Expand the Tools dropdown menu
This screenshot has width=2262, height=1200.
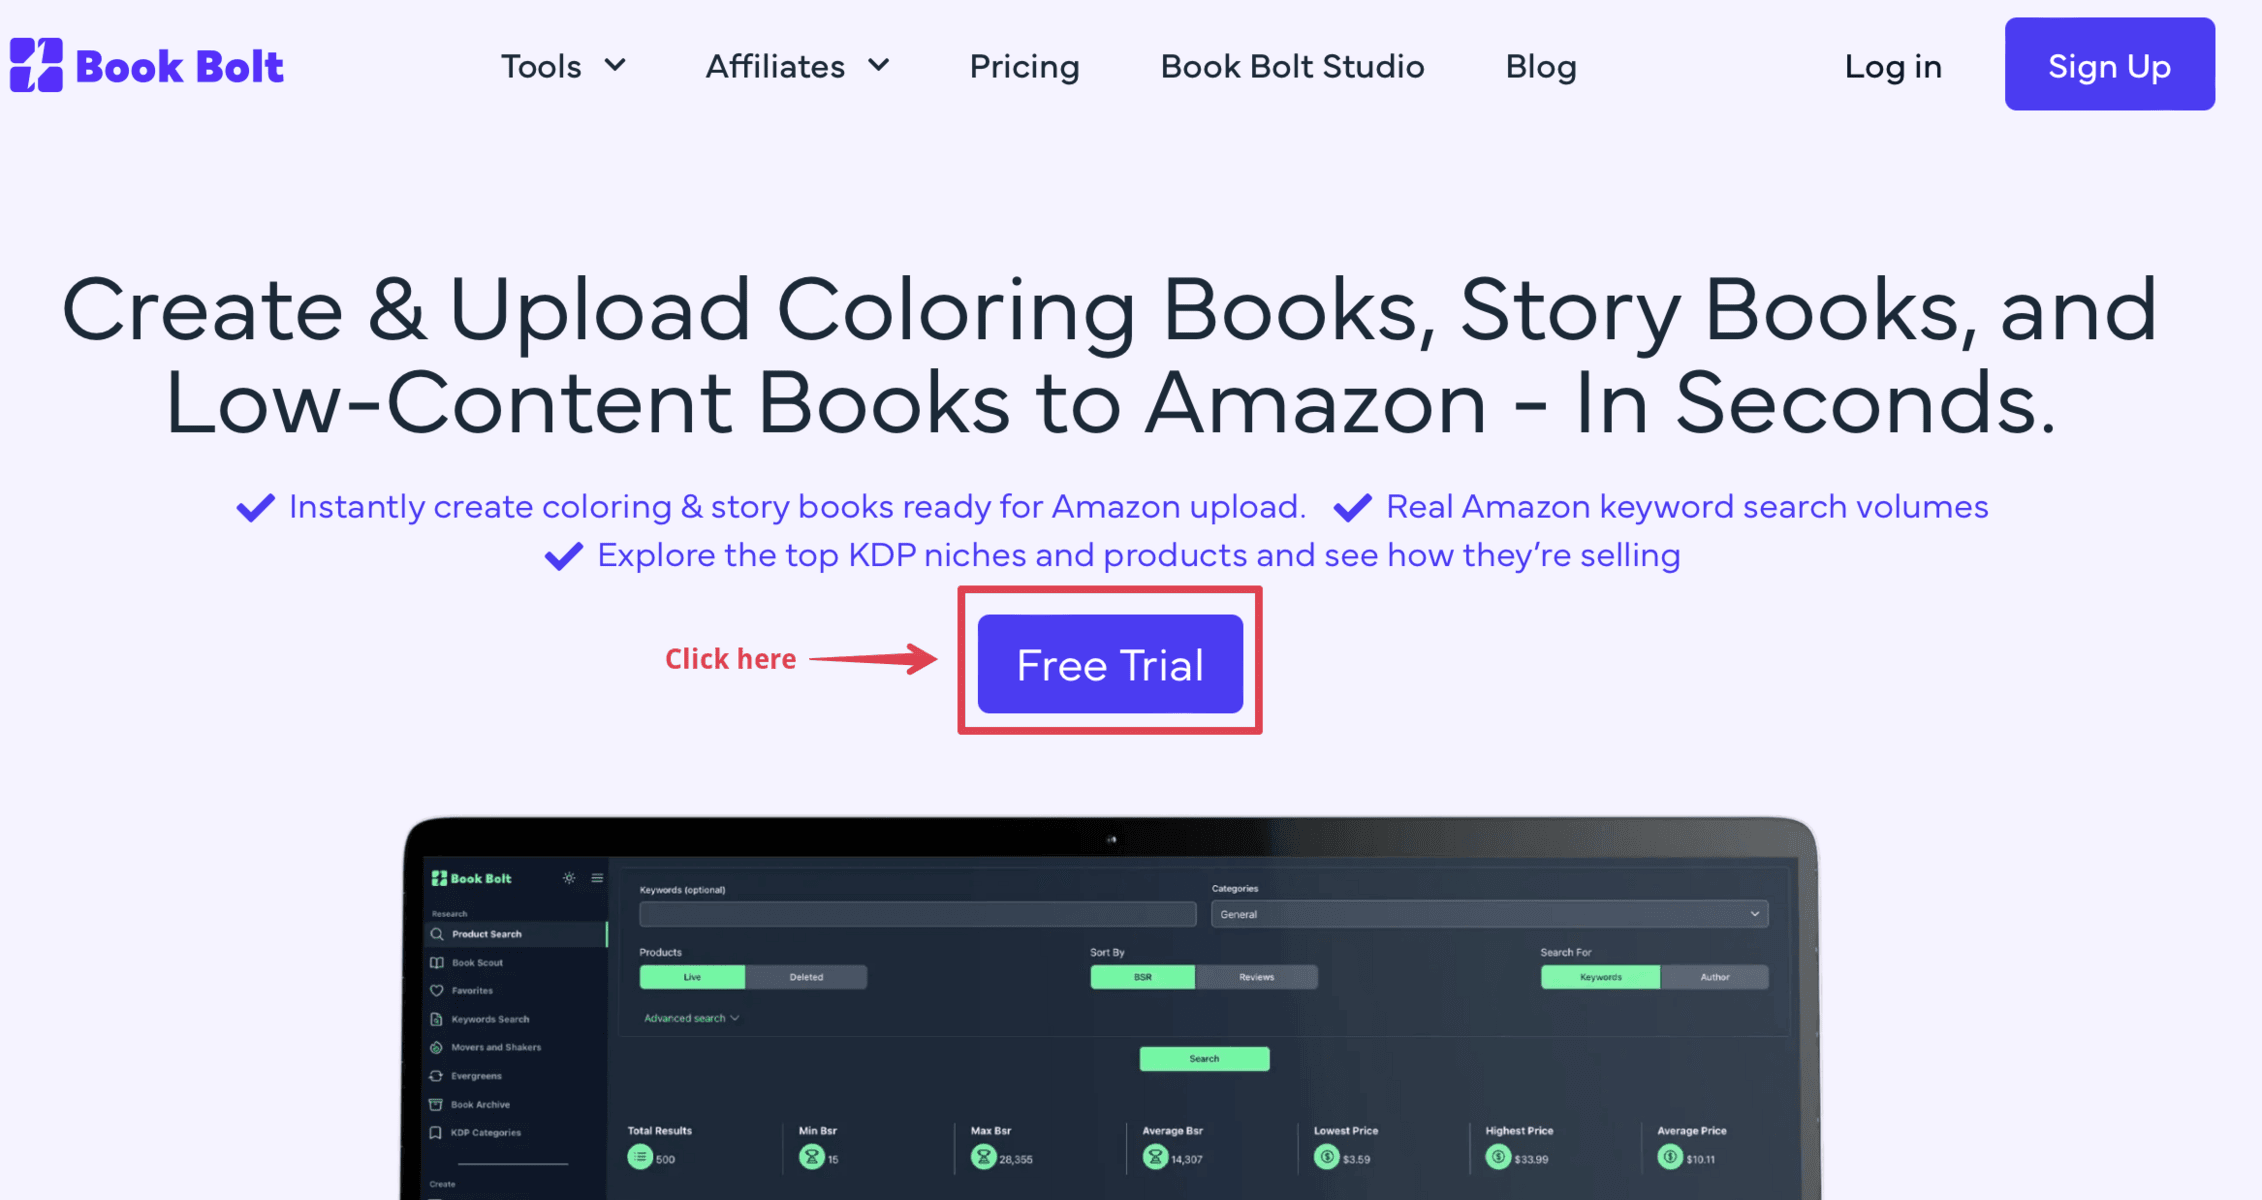click(x=563, y=66)
